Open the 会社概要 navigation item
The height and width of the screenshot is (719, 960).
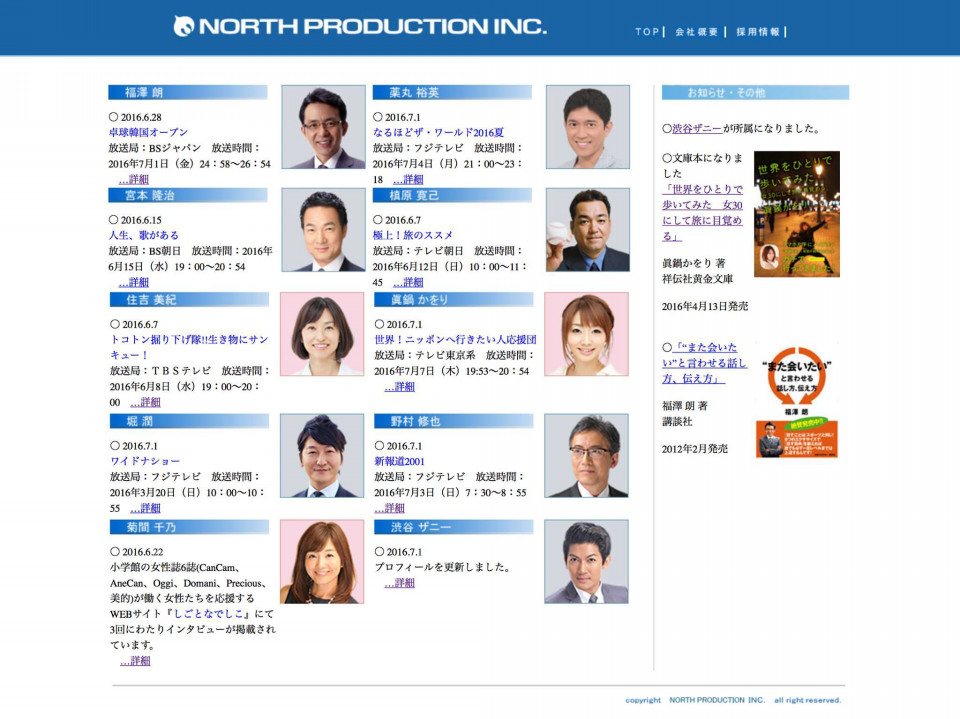pos(696,32)
